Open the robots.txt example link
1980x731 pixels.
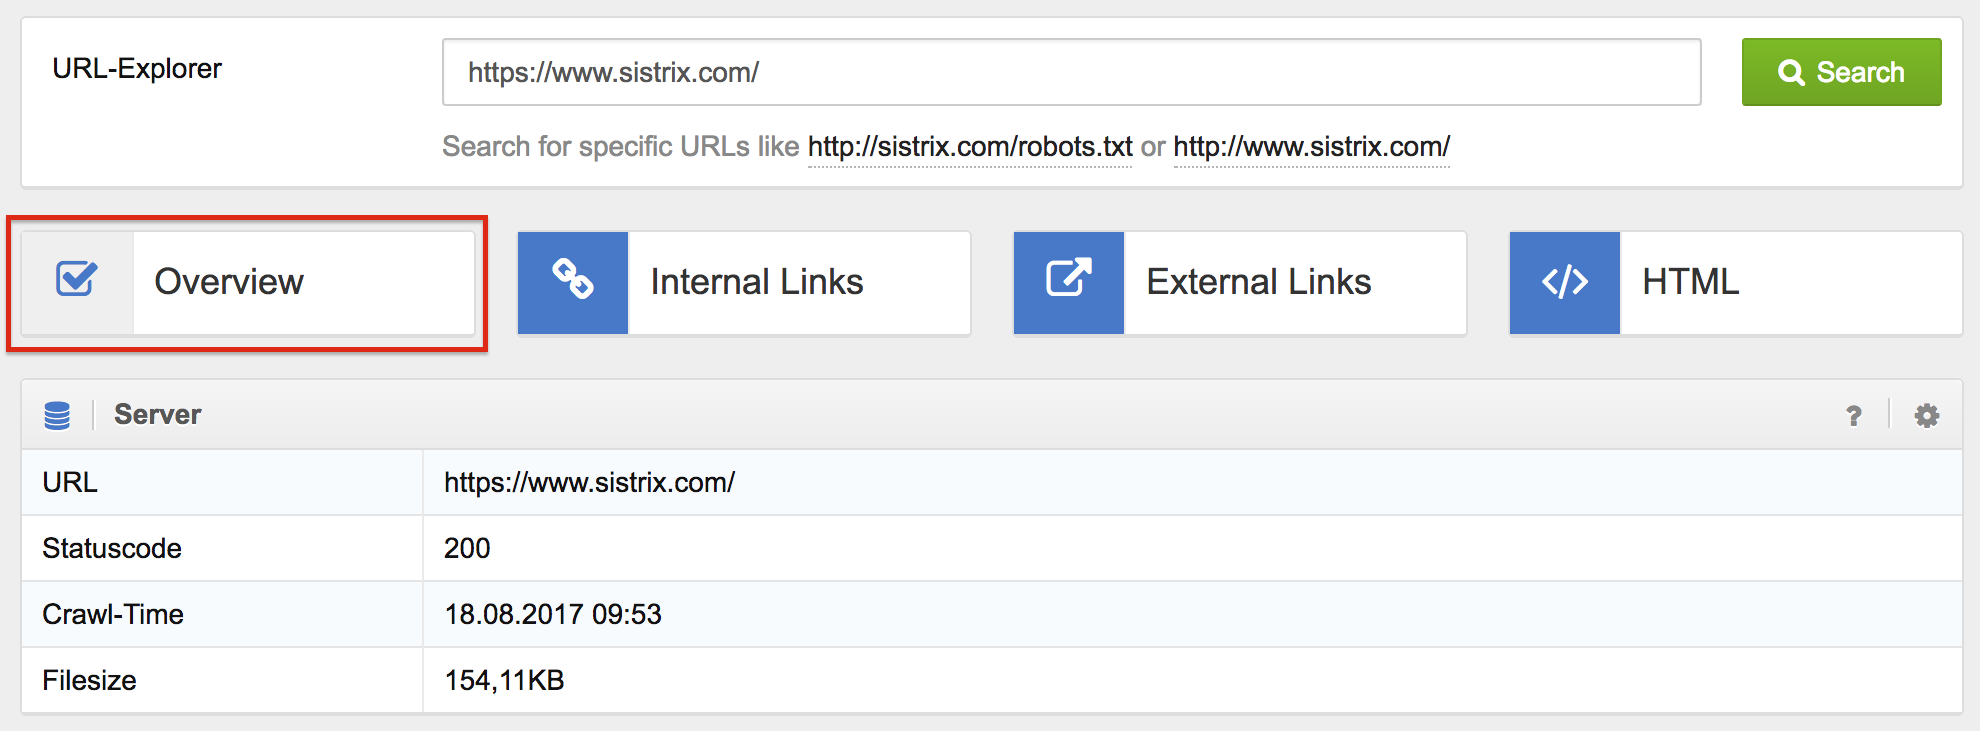click(x=968, y=146)
